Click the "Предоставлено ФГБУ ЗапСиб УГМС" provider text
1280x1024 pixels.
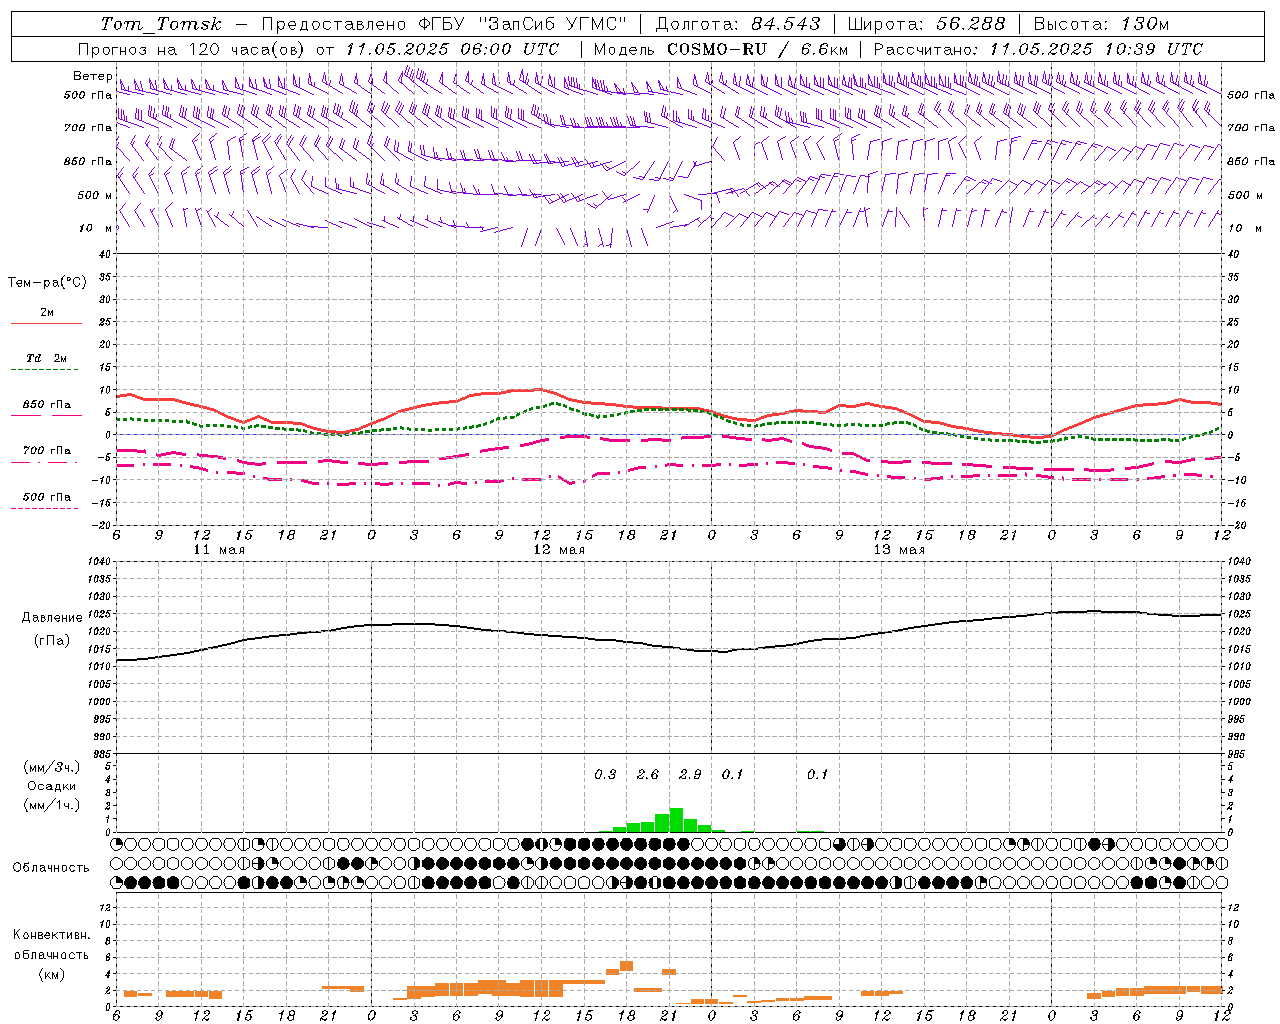tap(443, 24)
